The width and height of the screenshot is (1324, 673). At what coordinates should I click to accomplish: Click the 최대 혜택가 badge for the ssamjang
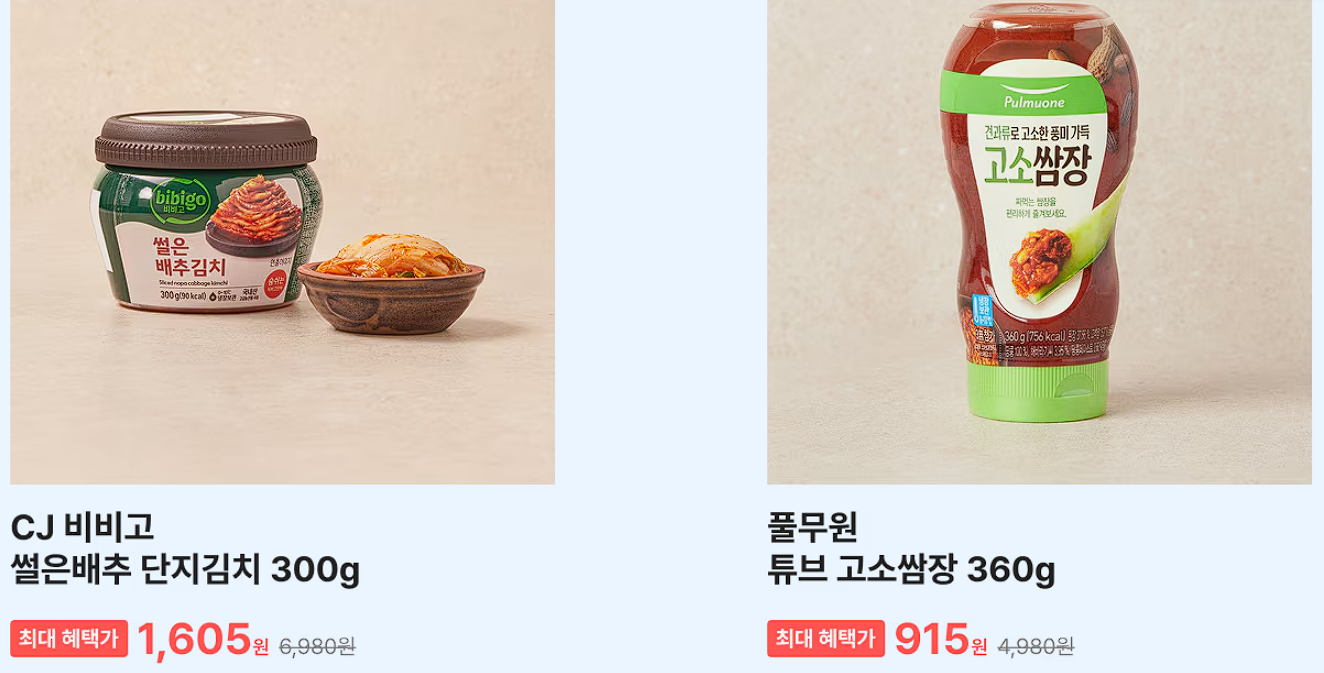click(826, 639)
